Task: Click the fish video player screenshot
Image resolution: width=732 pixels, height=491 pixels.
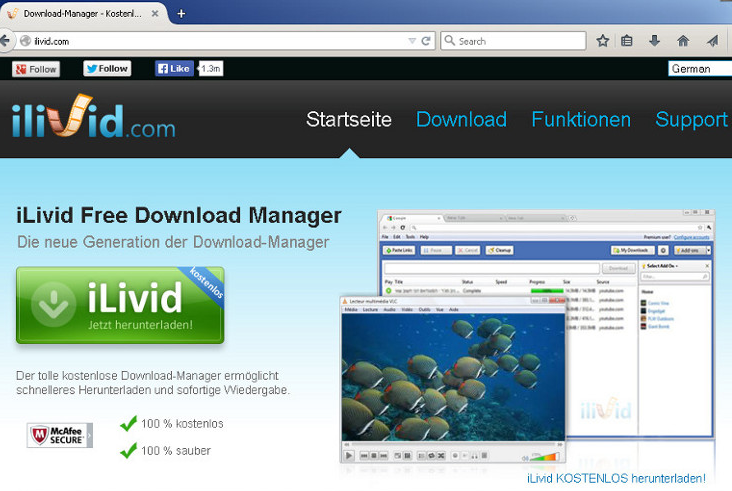Action: tap(453, 377)
